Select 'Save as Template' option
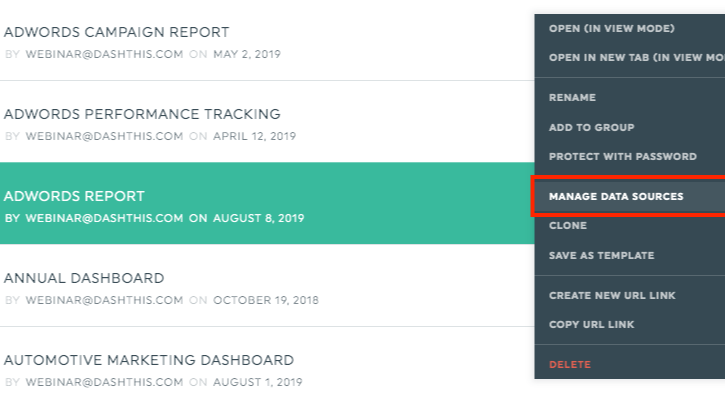This screenshot has height=408, width=725. 601,256
